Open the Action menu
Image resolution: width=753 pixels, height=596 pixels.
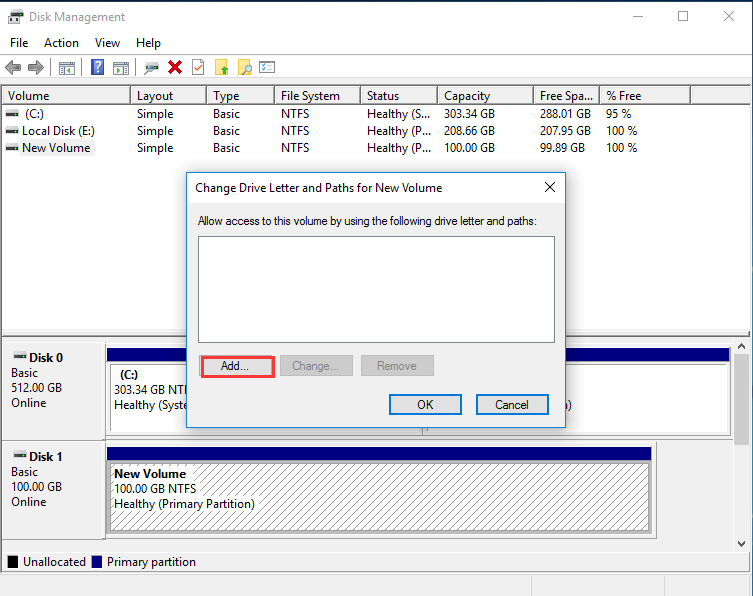61,43
